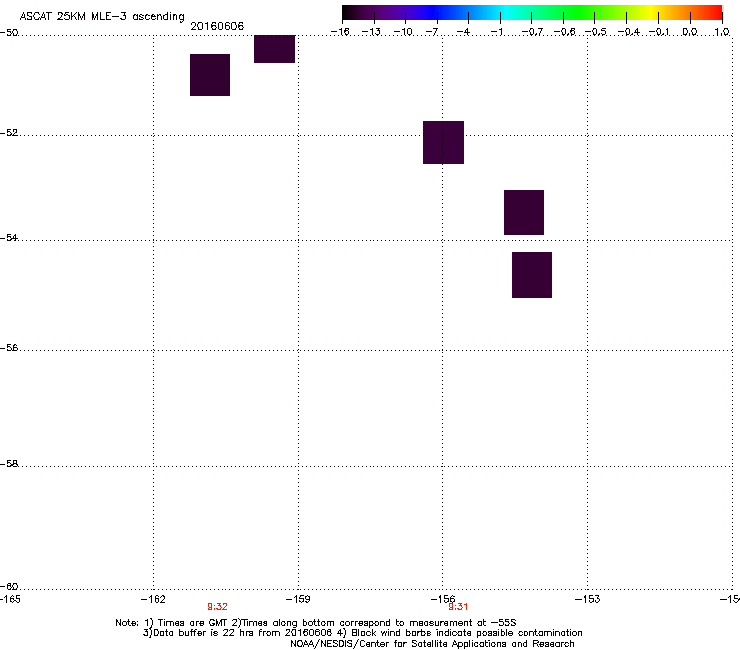Click the -7 label on the color scale
740x650 pixels.
432,32
